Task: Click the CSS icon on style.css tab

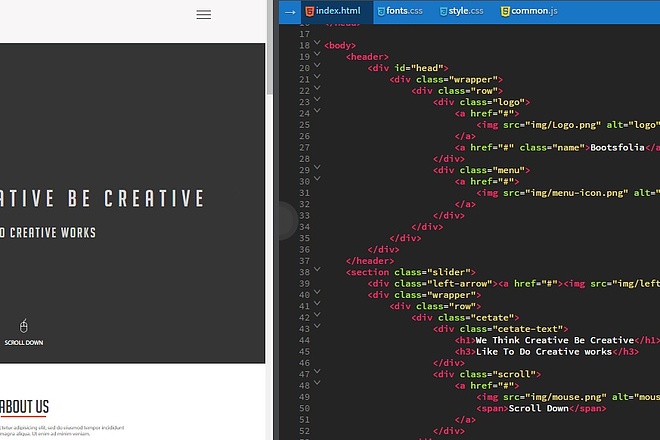Action: (441, 11)
